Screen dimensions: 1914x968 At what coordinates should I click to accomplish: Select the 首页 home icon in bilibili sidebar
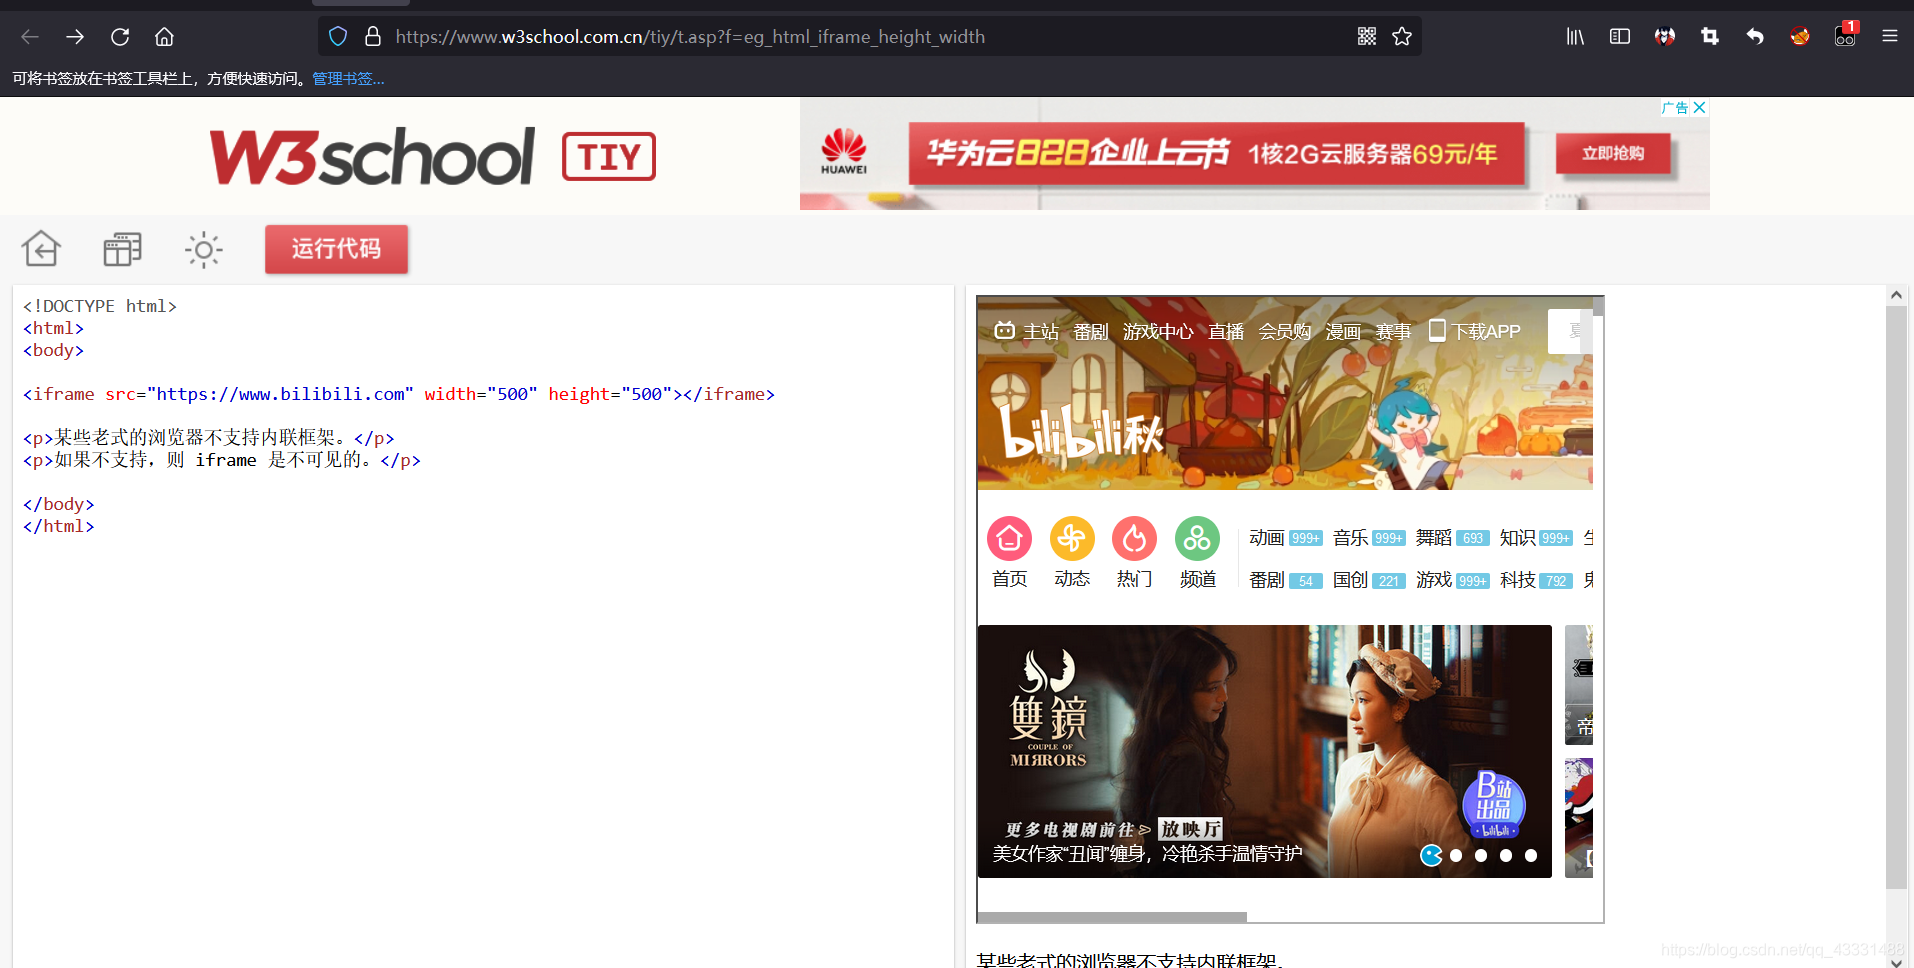pyautogui.click(x=1009, y=538)
